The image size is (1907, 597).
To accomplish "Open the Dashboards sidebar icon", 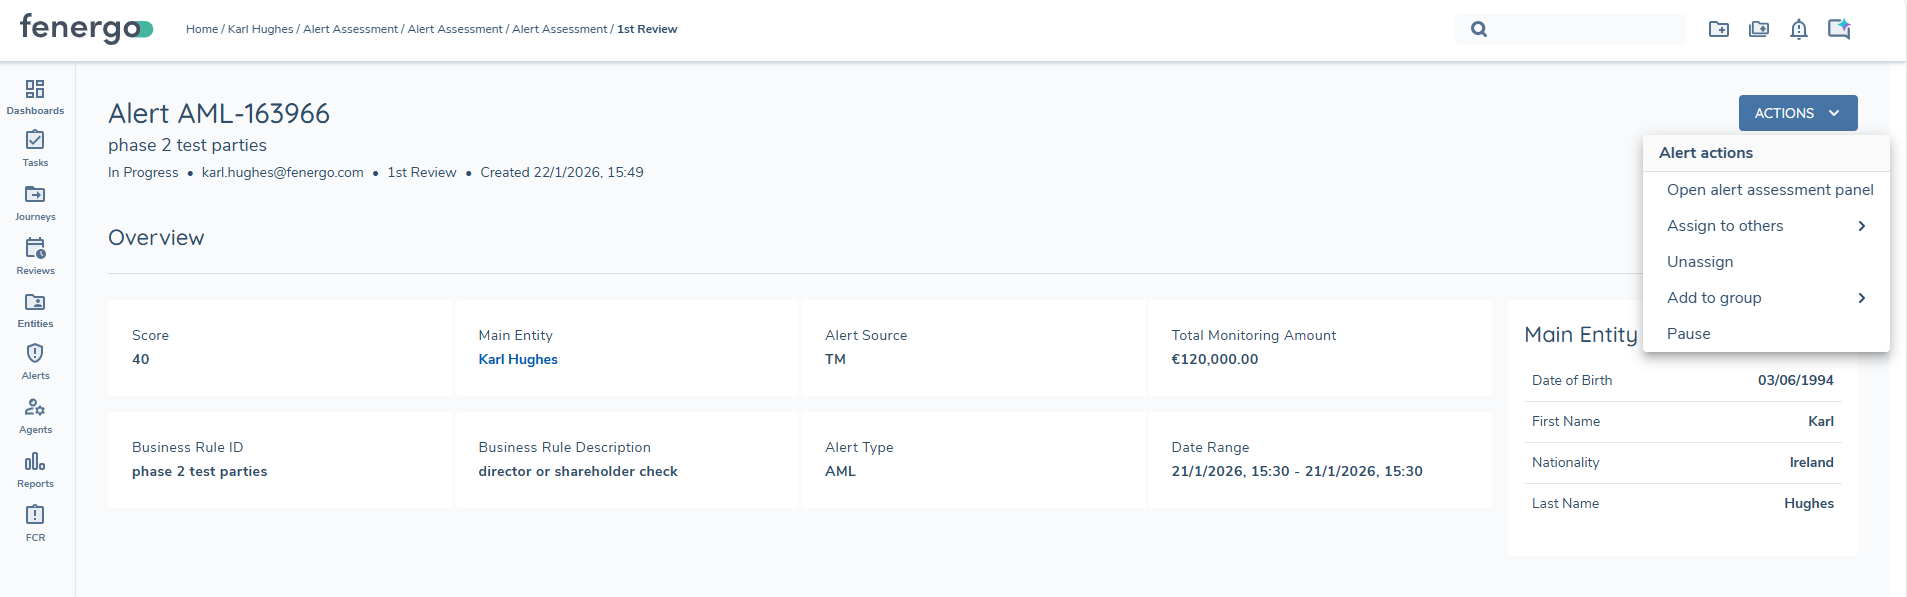I will click(35, 90).
